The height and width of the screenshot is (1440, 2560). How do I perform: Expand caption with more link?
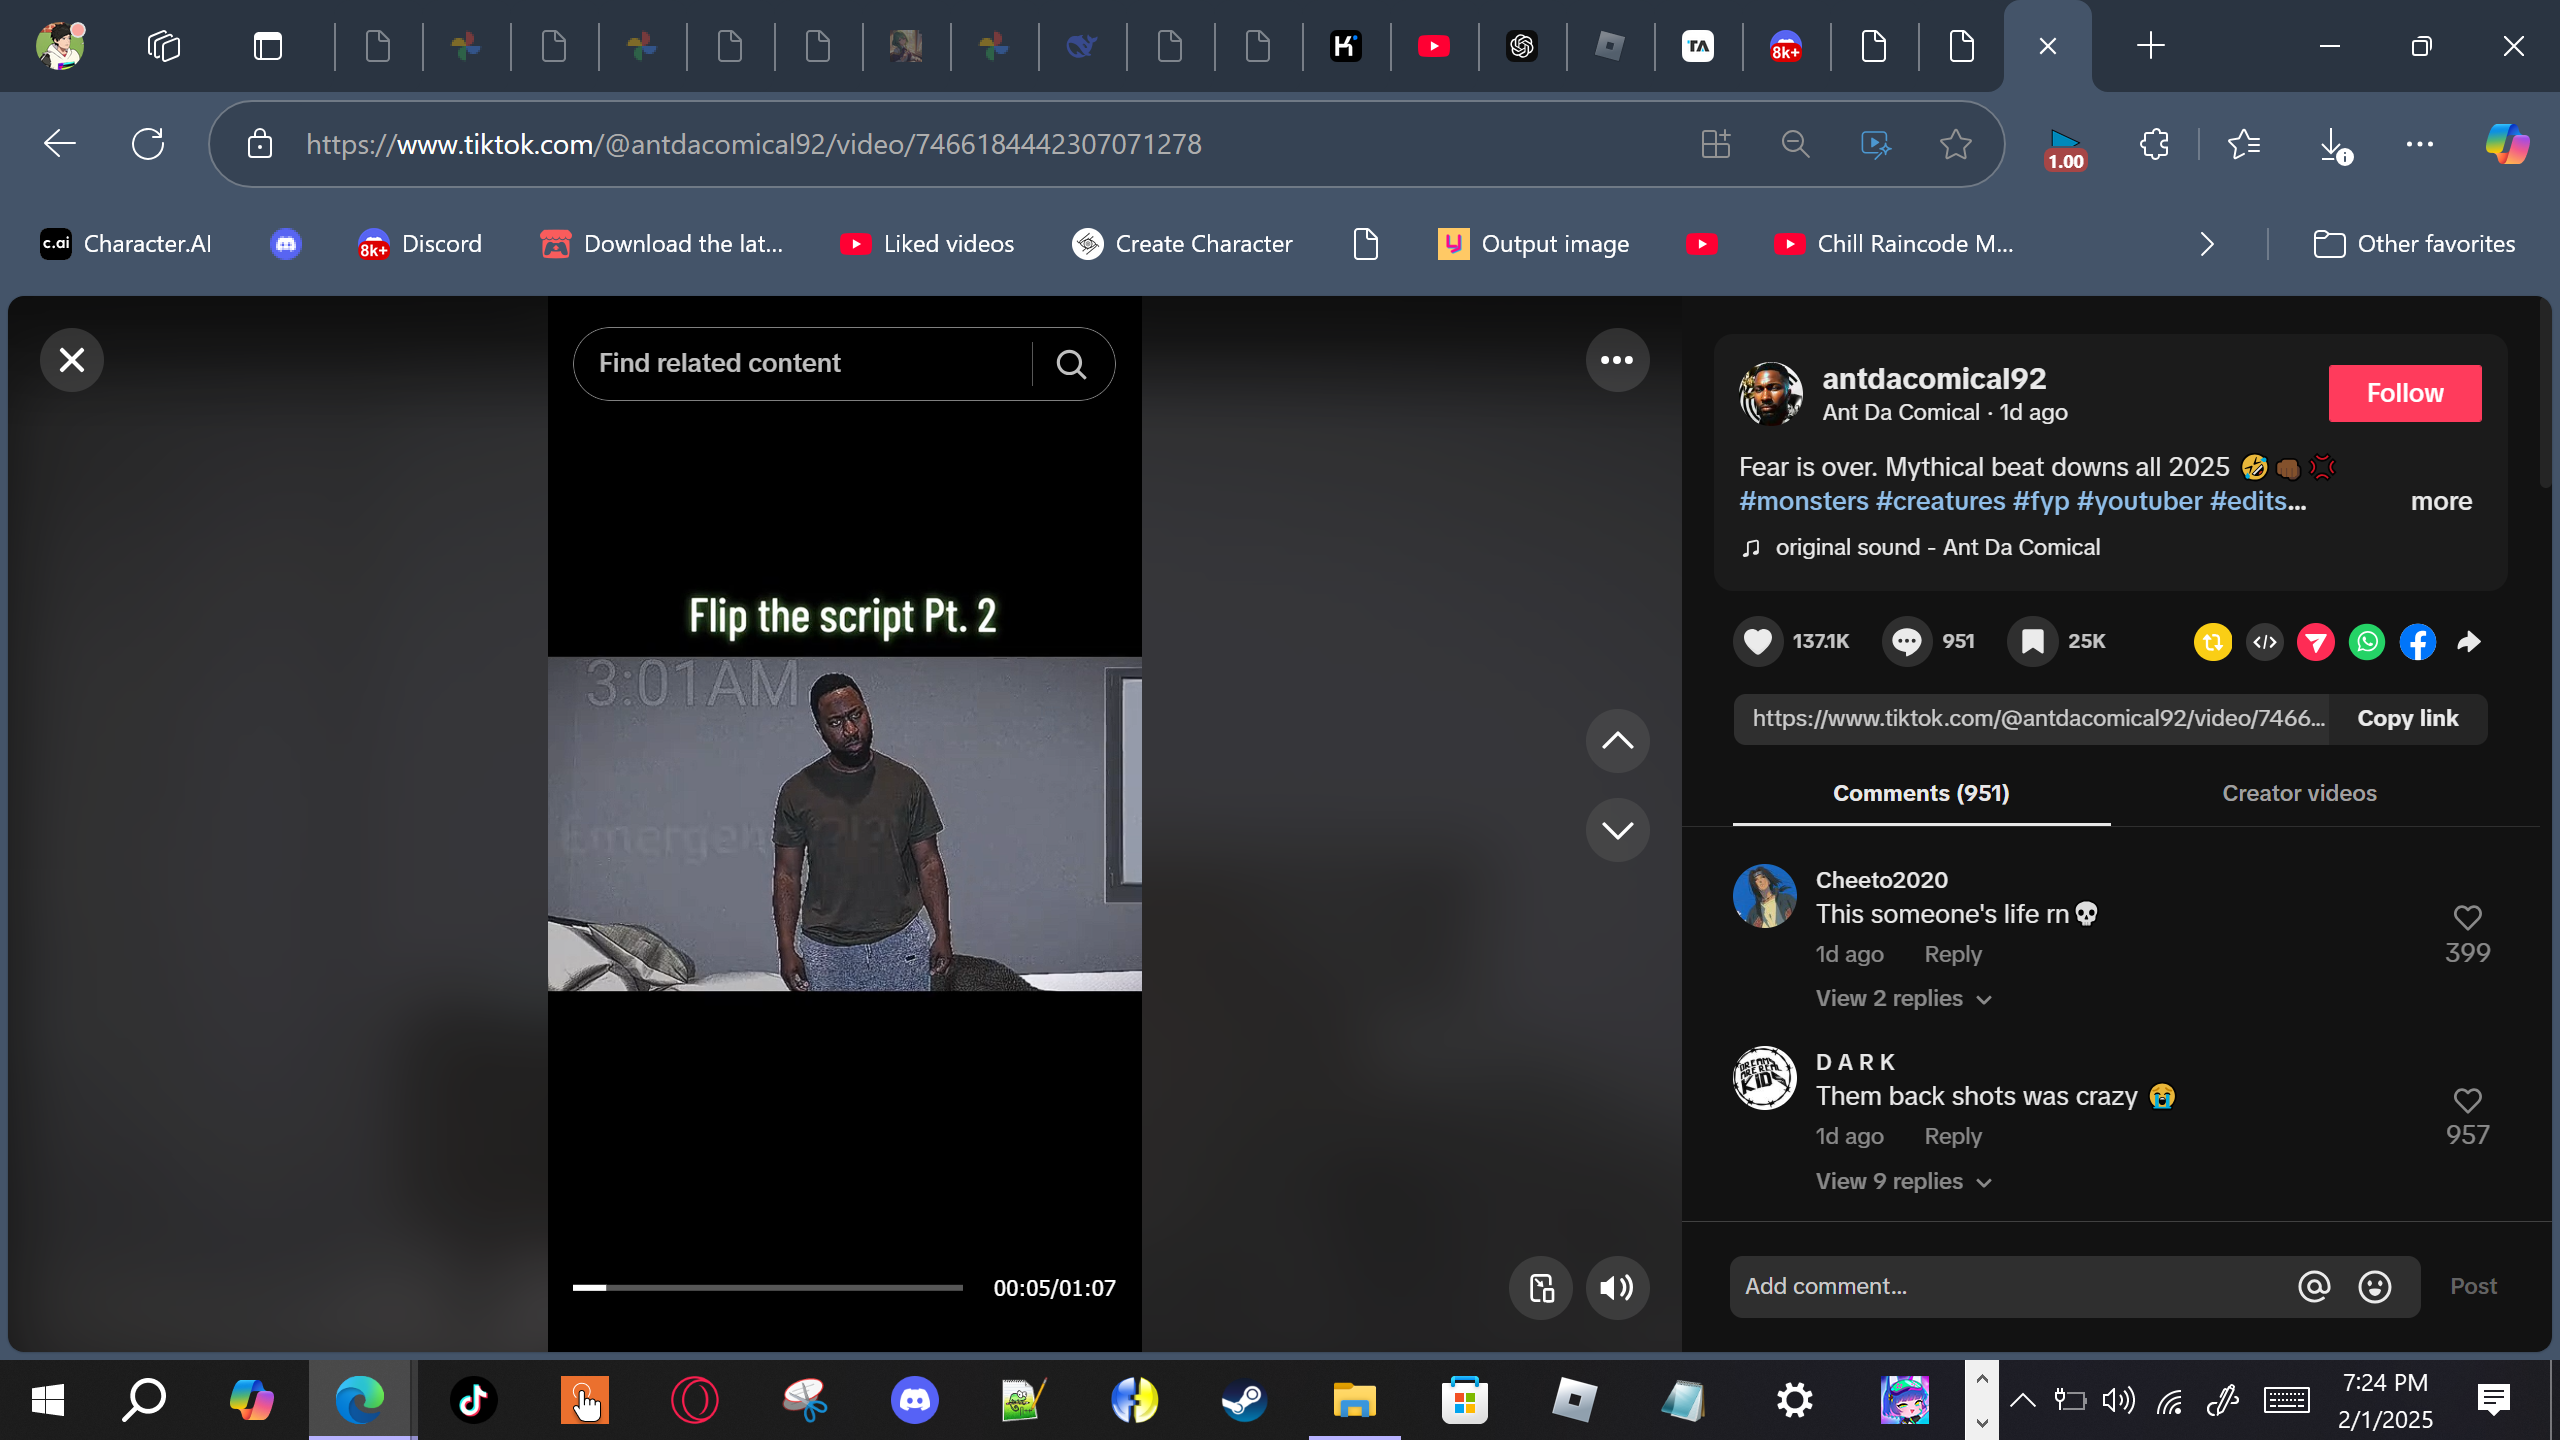(2440, 502)
